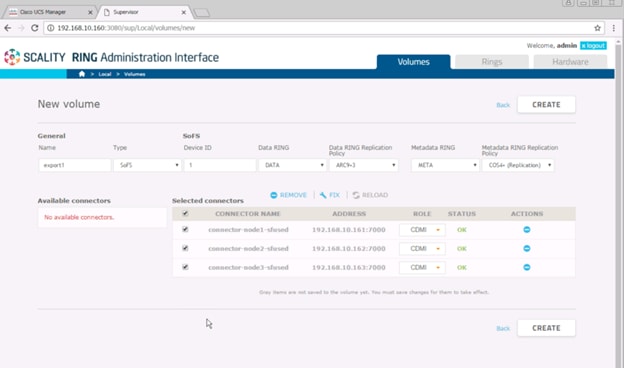Click the page vertical scrollbar
This screenshot has height=368, width=624.
tap(619, 203)
